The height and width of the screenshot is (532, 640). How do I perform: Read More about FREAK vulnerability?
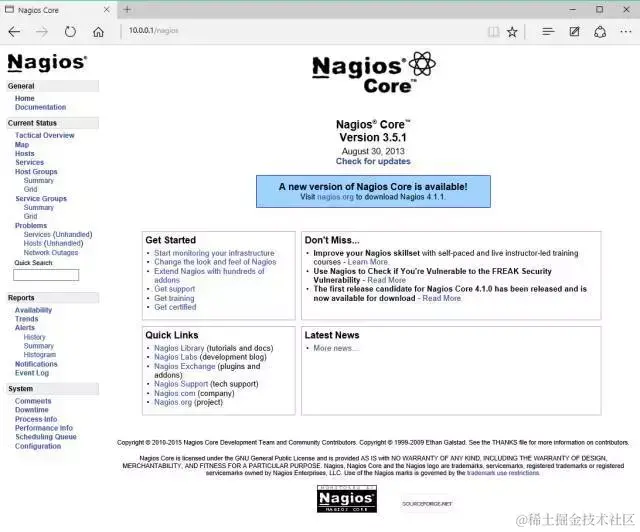[387, 280]
